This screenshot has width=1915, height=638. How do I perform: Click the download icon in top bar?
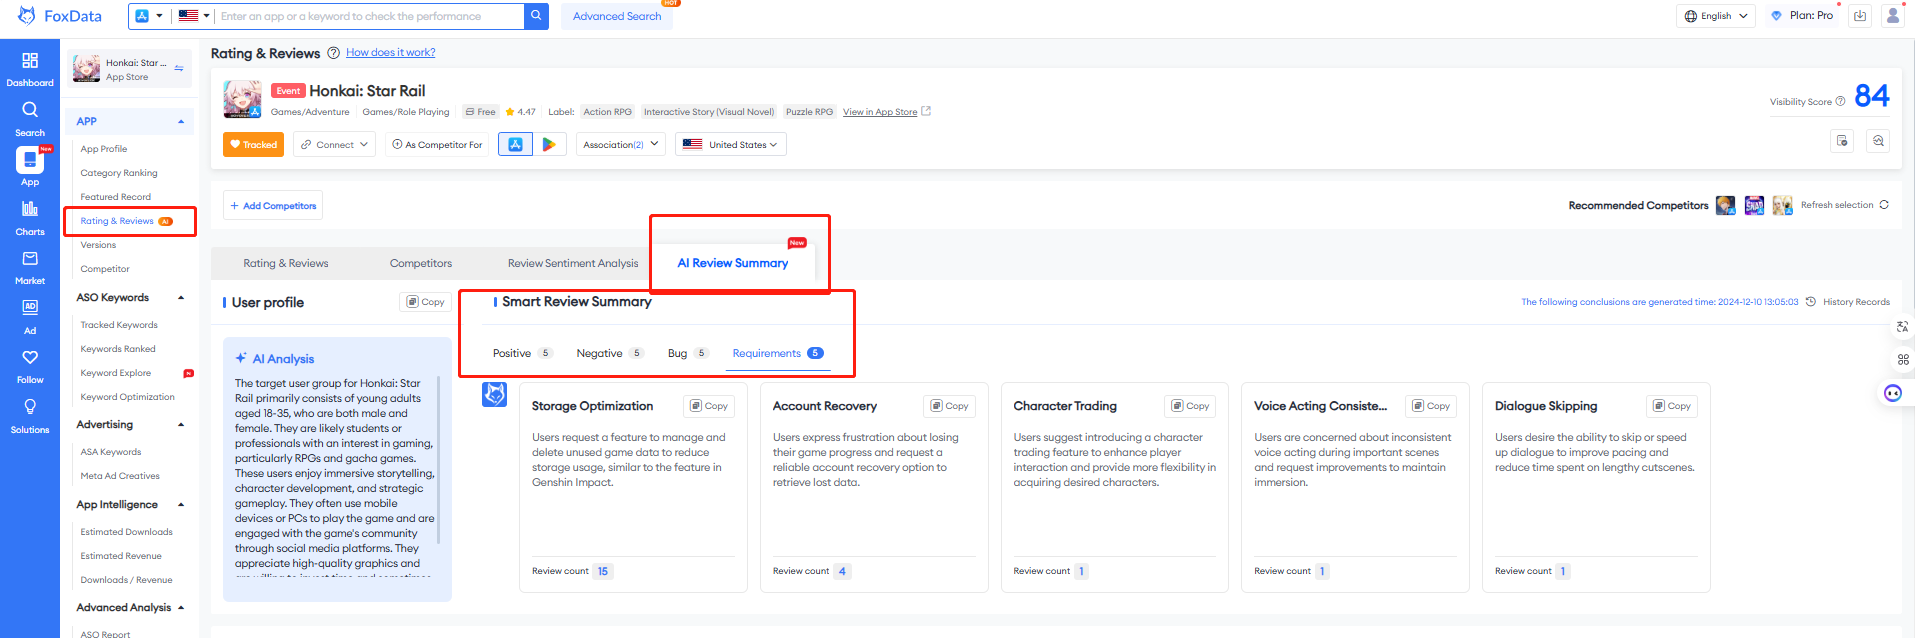1860,16
